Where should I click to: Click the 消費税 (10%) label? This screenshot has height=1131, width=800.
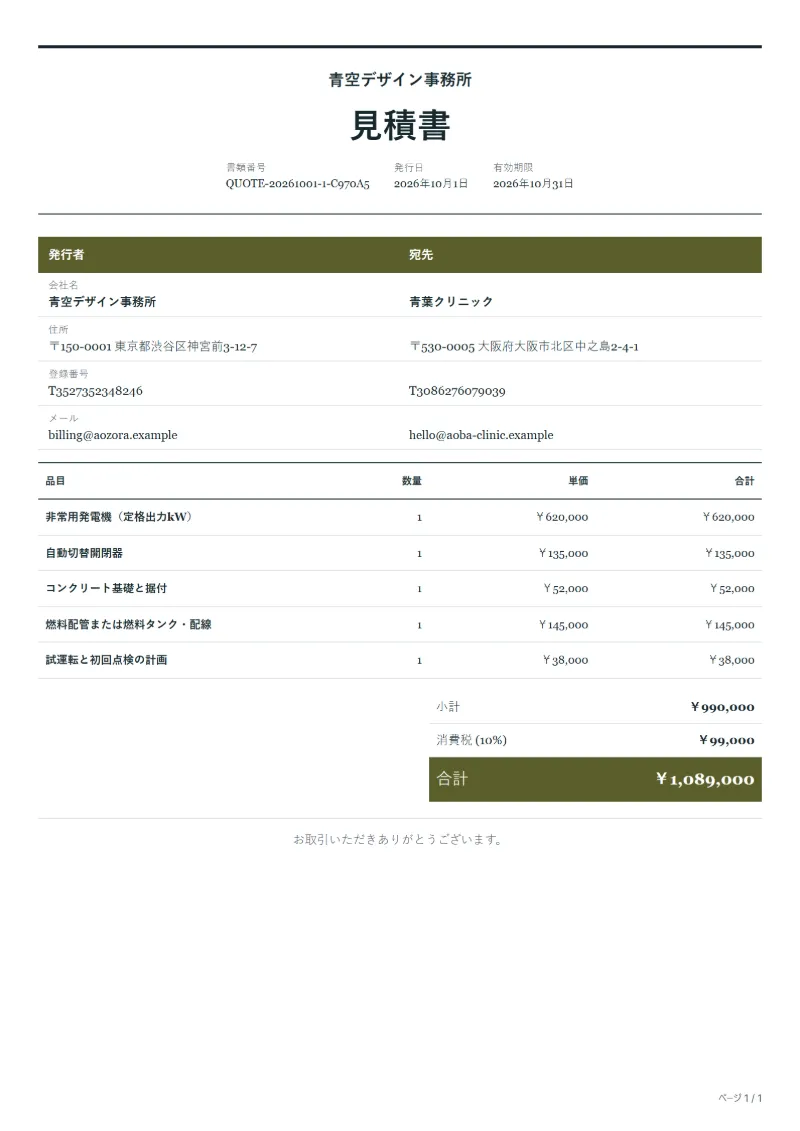coord(472,740)
